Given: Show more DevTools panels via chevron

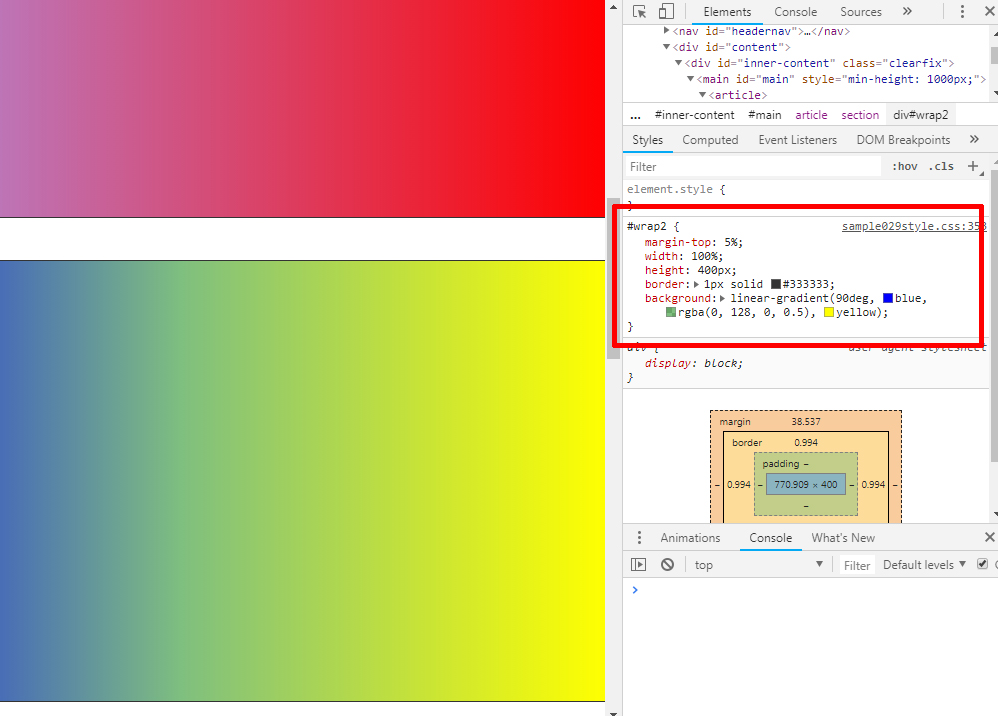Looking at the screenshot, I should 907,12.
